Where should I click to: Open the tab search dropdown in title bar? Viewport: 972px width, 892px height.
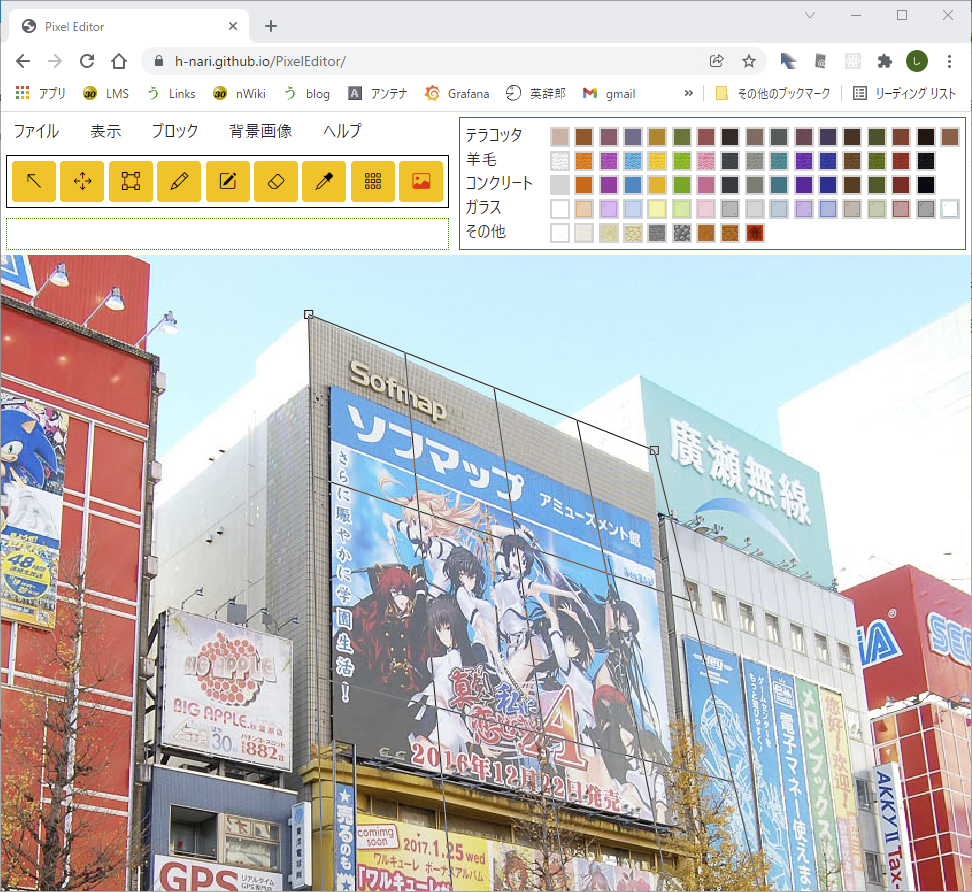coord(810,15)
